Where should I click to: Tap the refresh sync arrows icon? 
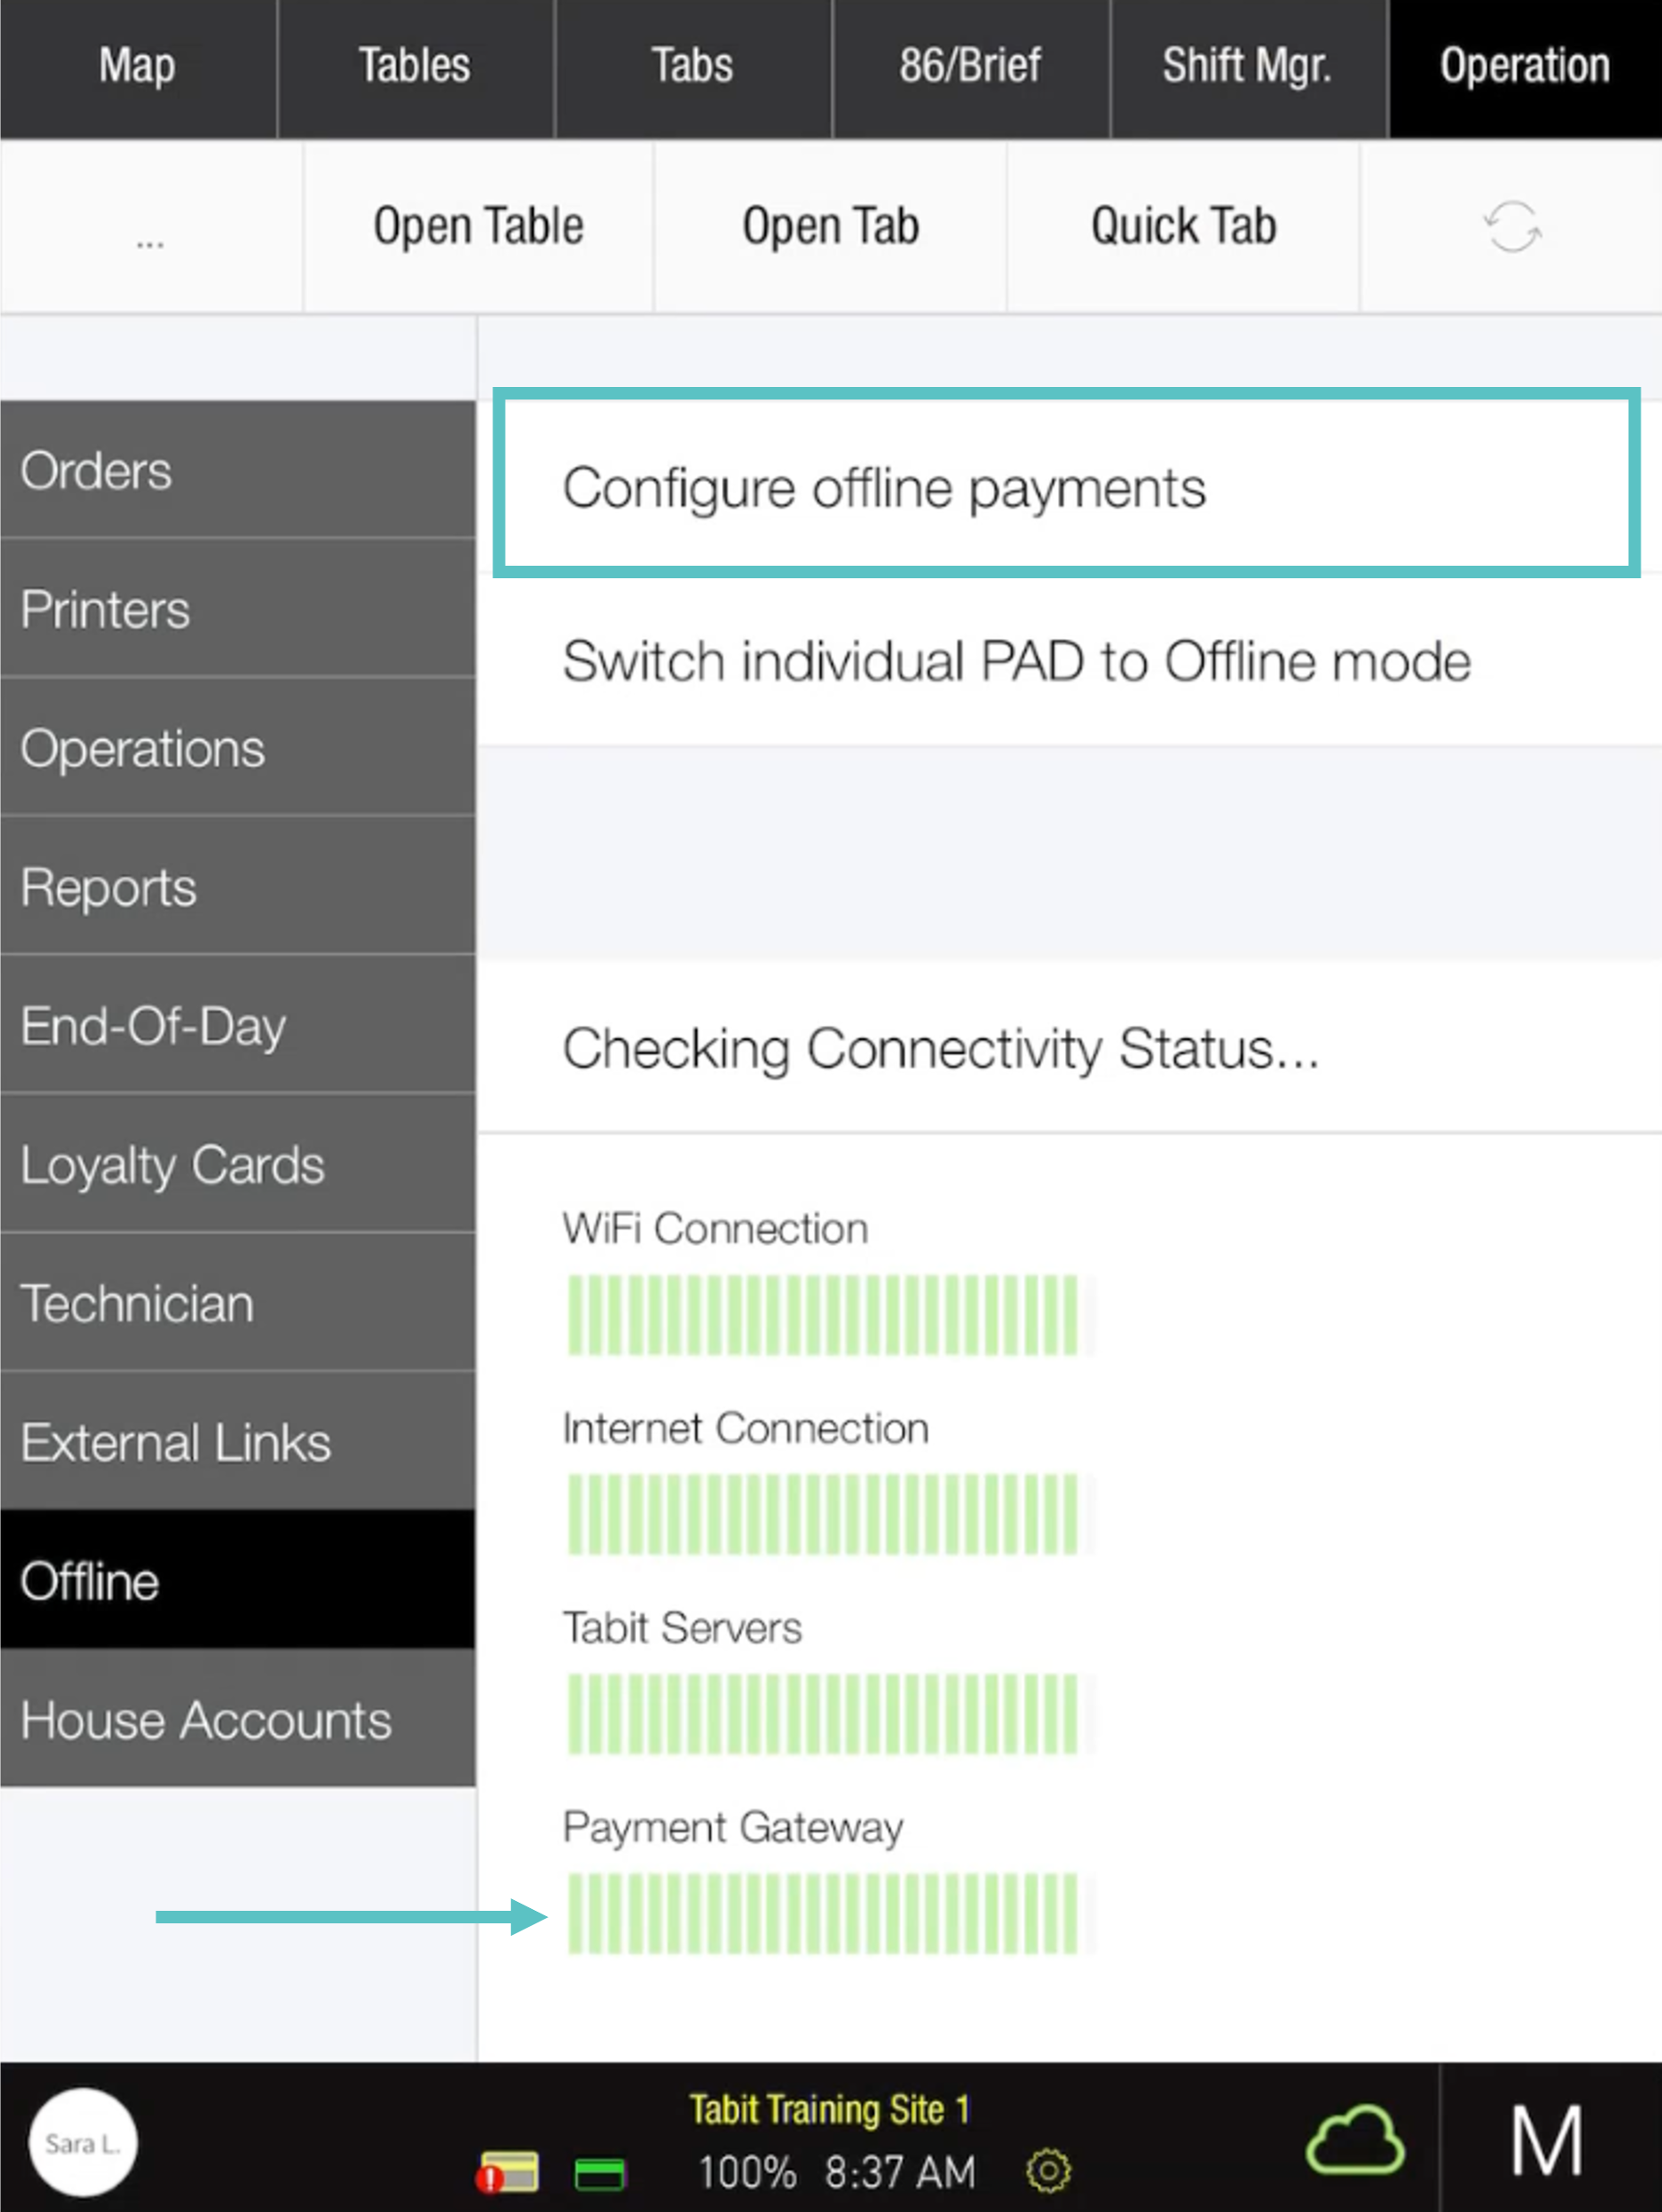pos(1511,227)
